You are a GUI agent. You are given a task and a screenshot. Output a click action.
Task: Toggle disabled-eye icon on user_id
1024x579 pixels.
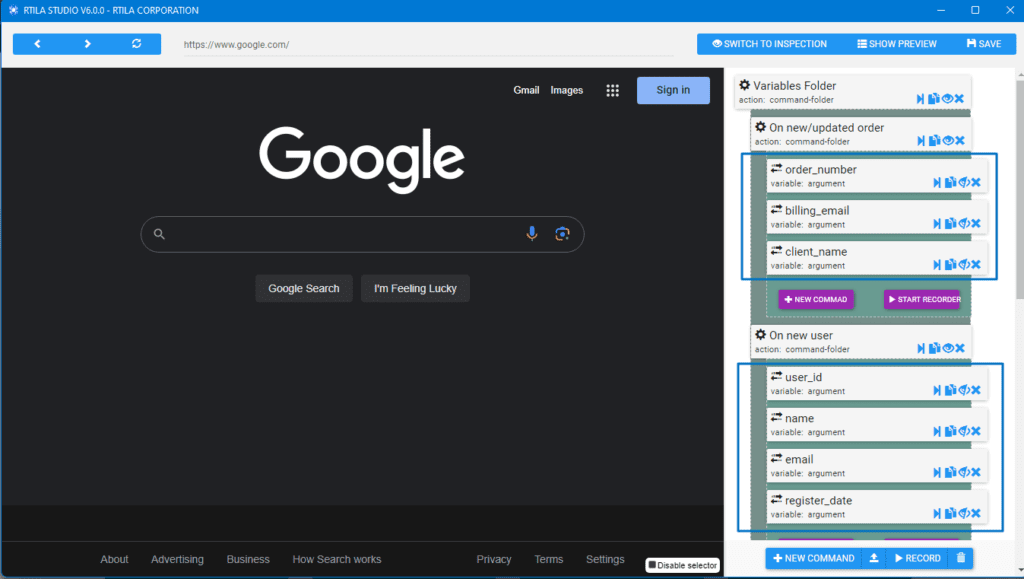pos(964,390)
